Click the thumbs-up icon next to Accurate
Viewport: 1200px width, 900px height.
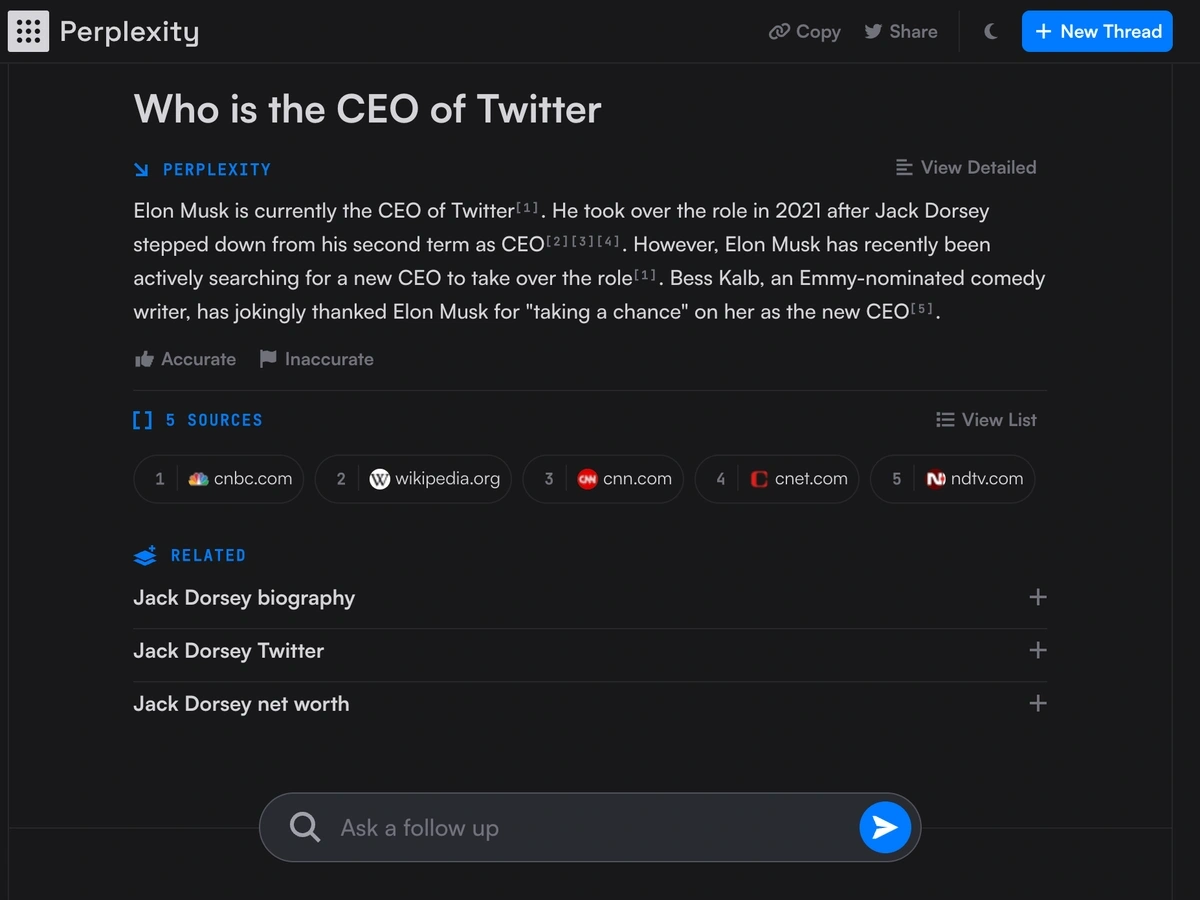tap(144, 359)
